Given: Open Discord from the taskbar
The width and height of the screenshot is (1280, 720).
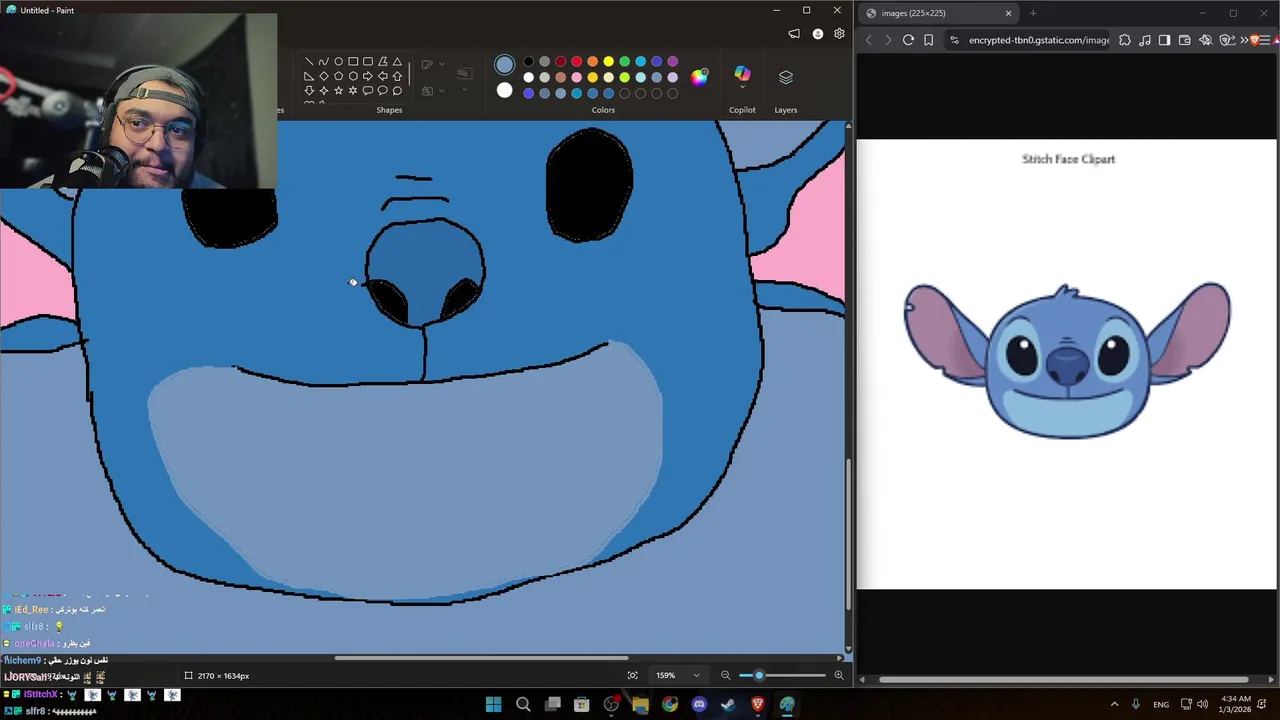Looking at the screenshot, I should 699,704.
